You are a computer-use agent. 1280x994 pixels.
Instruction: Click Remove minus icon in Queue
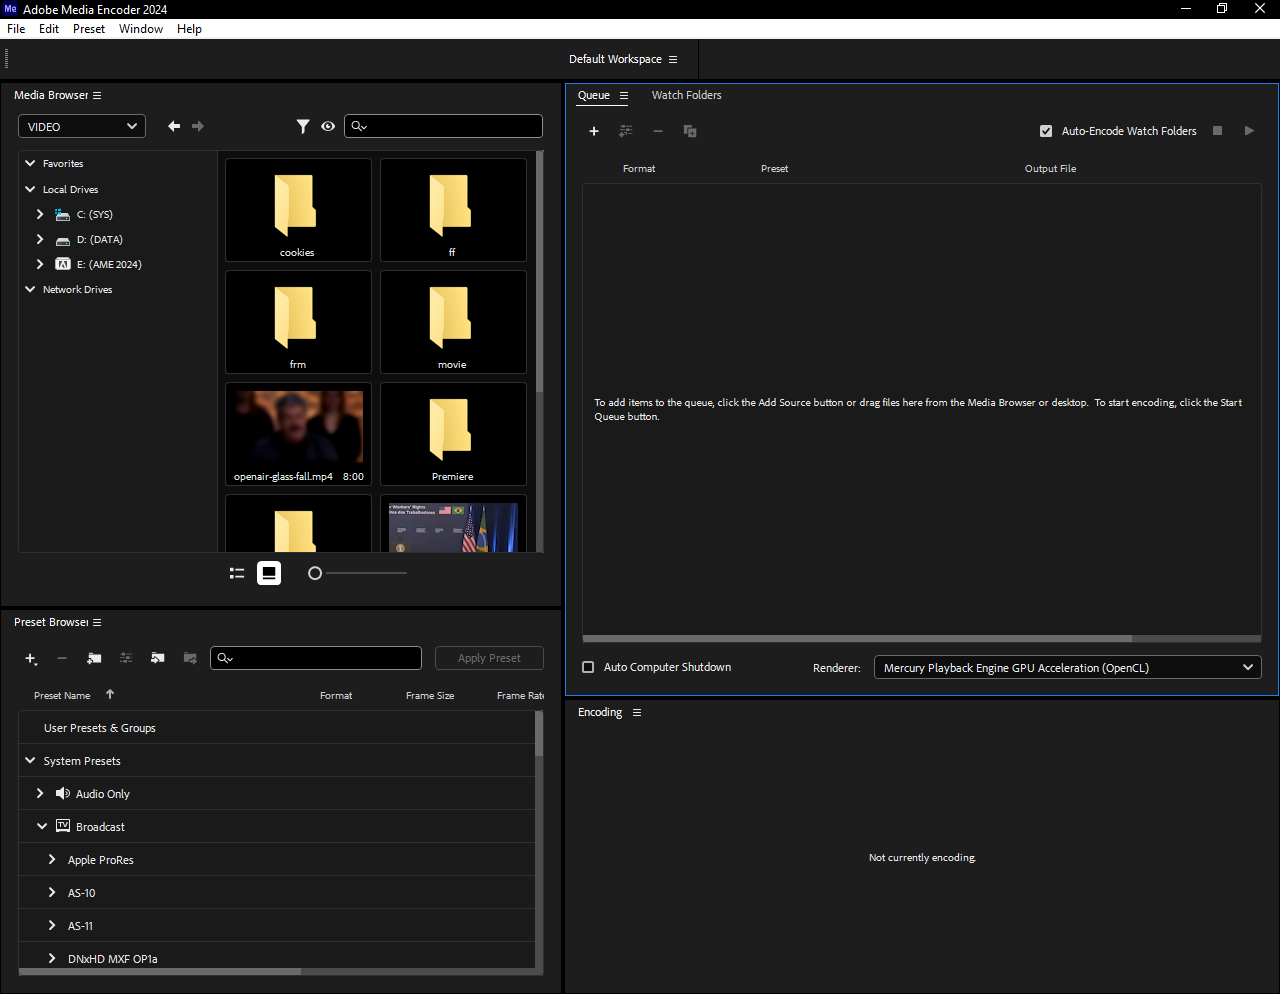pos(658,131)
